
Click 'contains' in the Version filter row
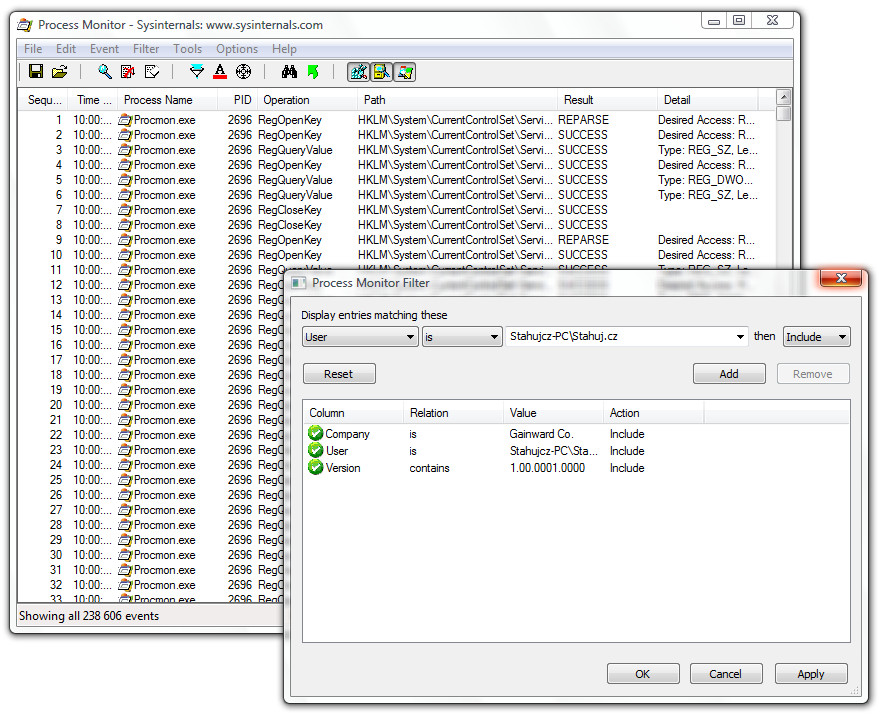(x=430, y=468)
